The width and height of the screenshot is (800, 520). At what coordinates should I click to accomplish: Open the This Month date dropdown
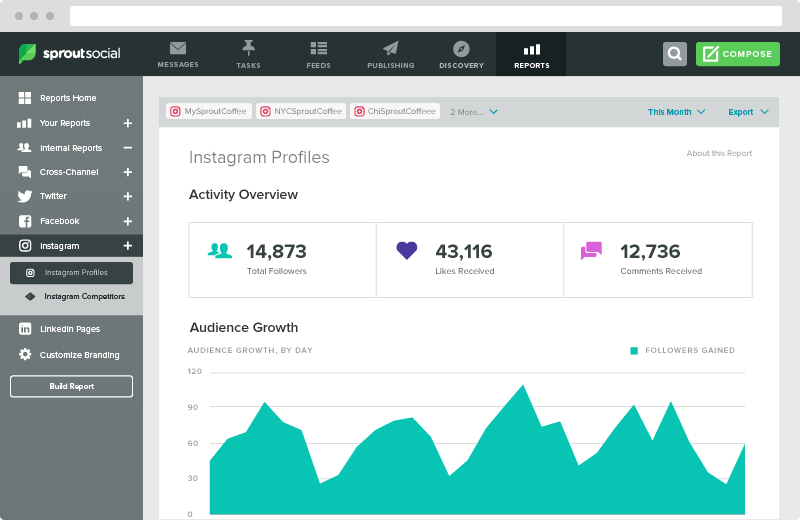(x=676, y=112)
